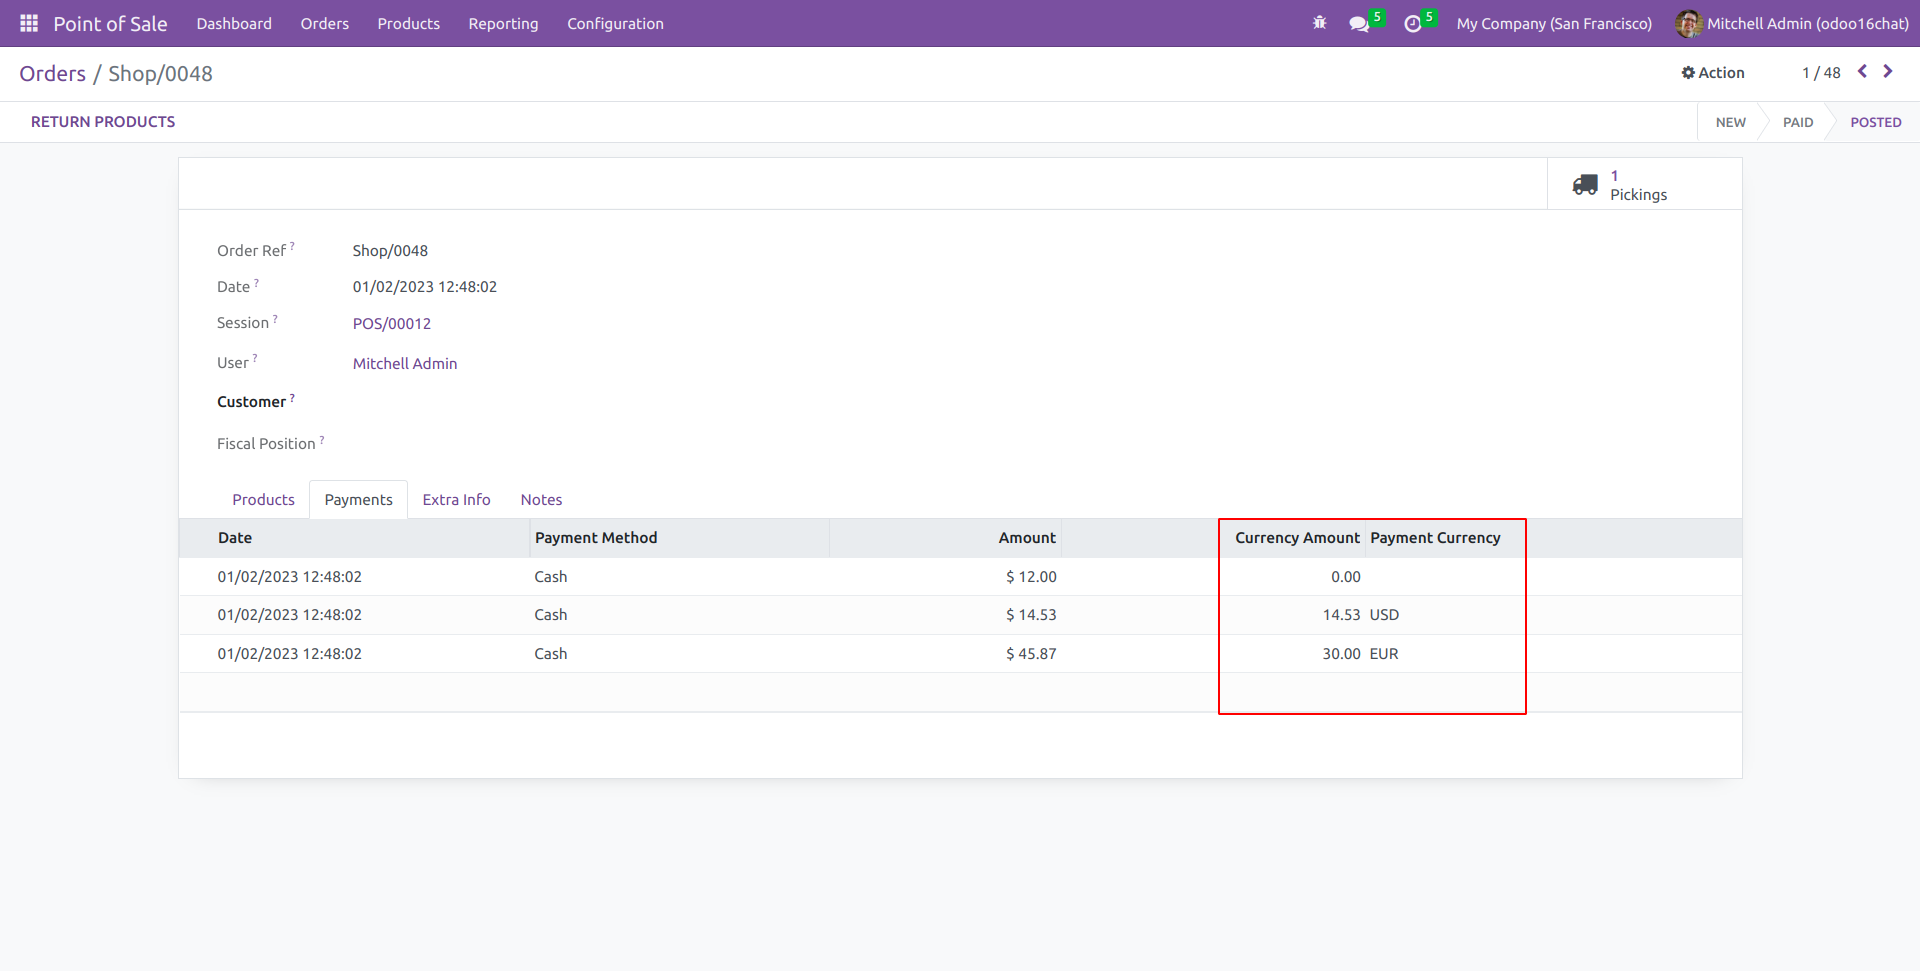Go to next order record arrow

(1888, 72)
